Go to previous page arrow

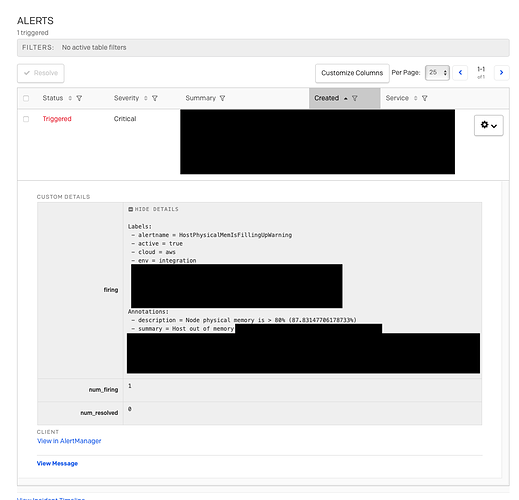click(460, 73)
